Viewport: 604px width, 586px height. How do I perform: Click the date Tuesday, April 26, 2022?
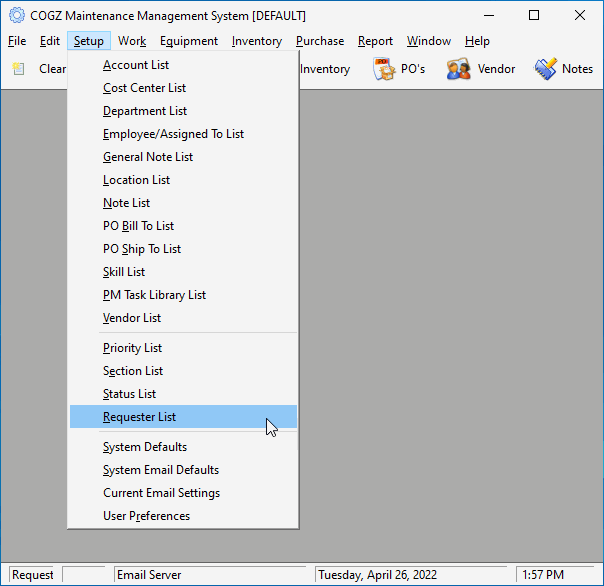(411, 575)
